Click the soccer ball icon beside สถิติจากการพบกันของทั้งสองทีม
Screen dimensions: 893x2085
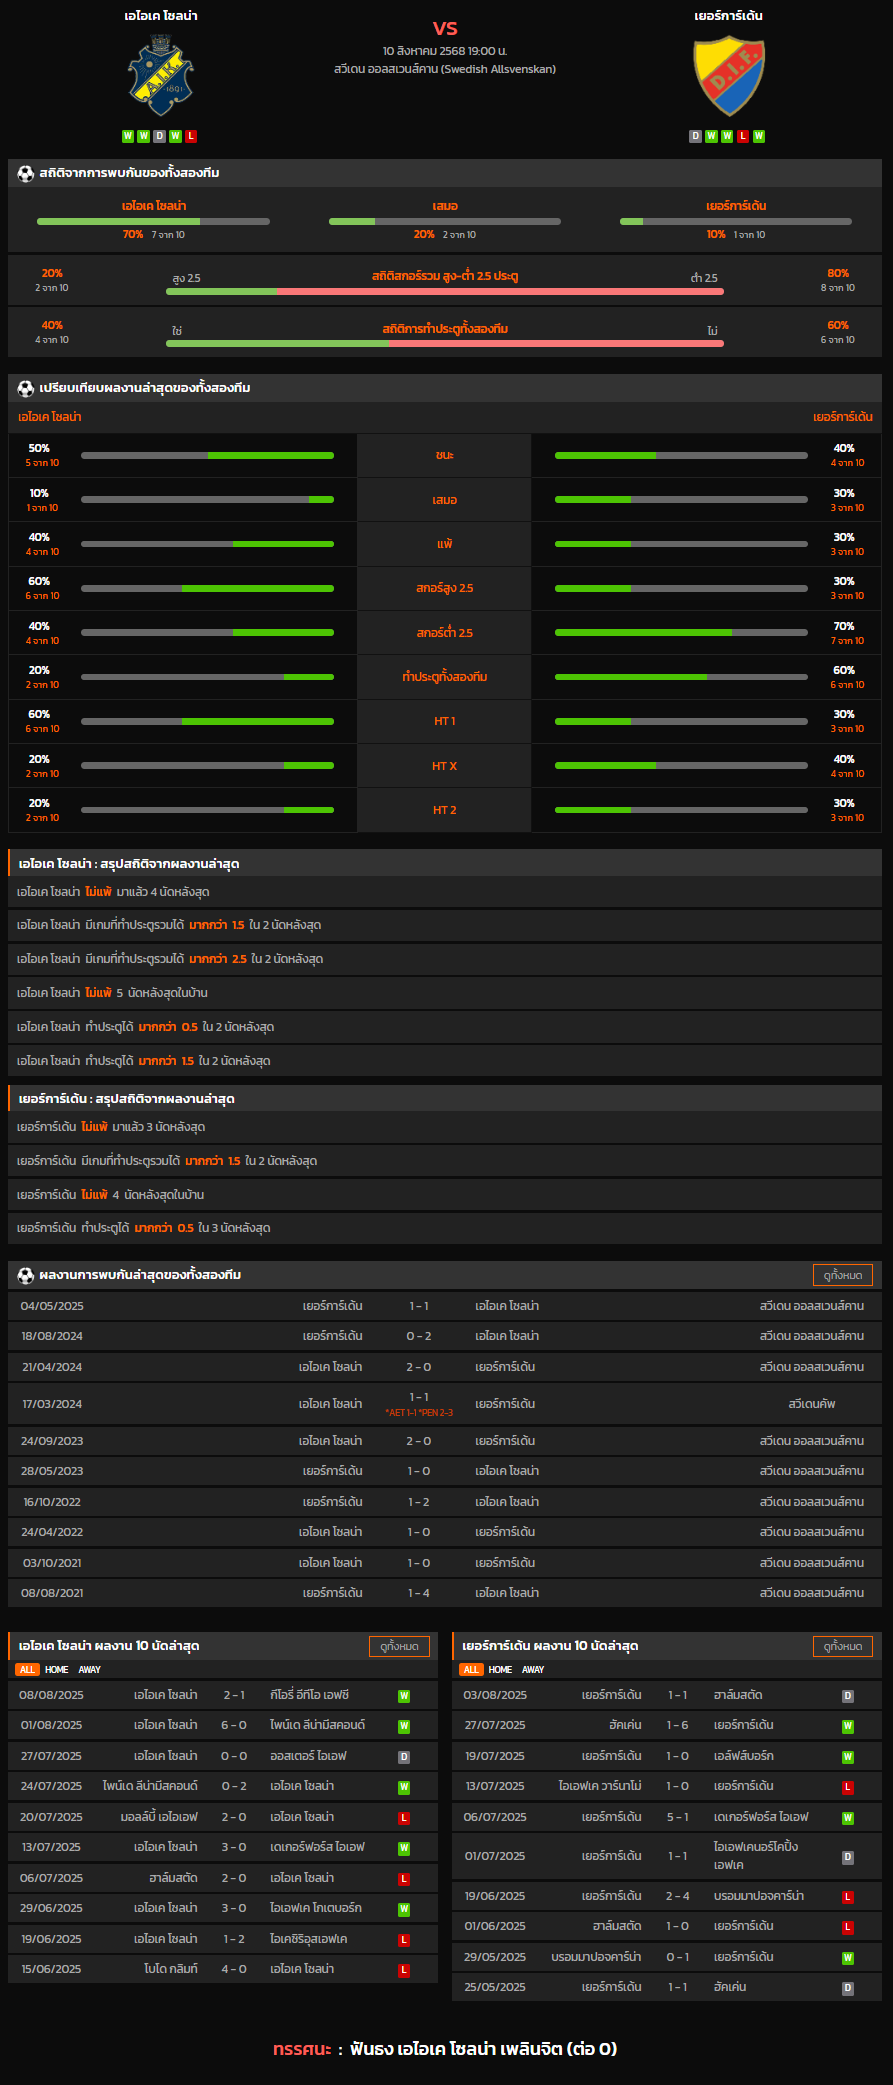coord(26,173)
